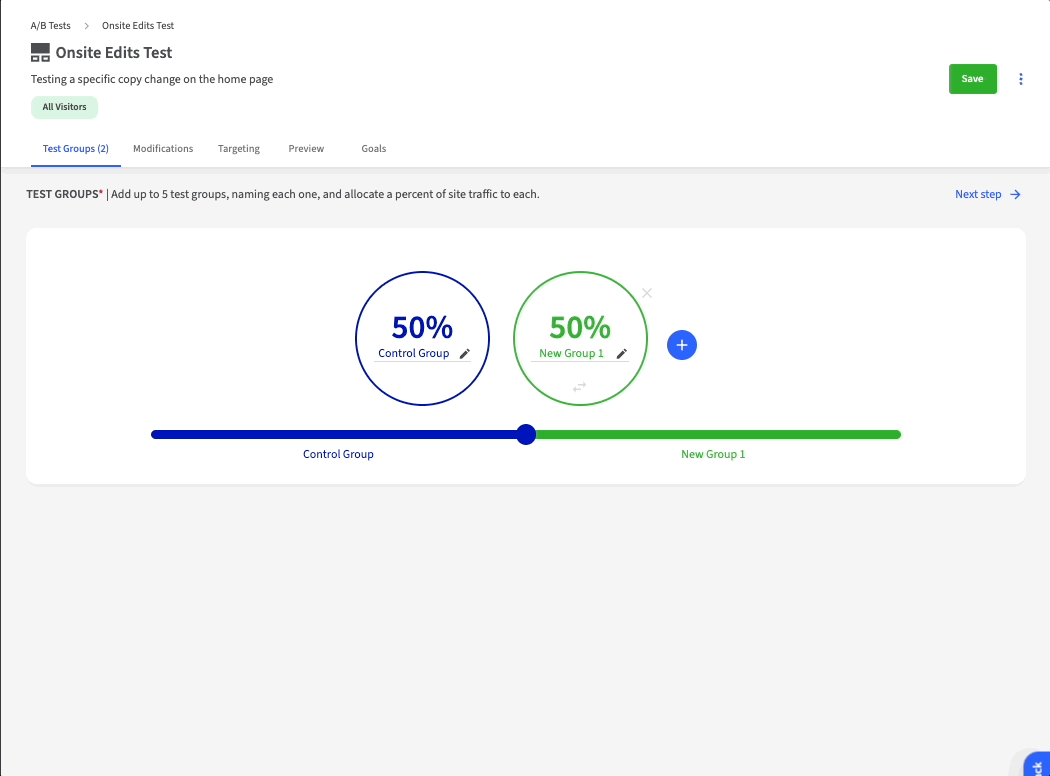1050x776 pixels.
Task: Click the Onsite Edits Test layout icon
Action: click(x=40, y=53)
